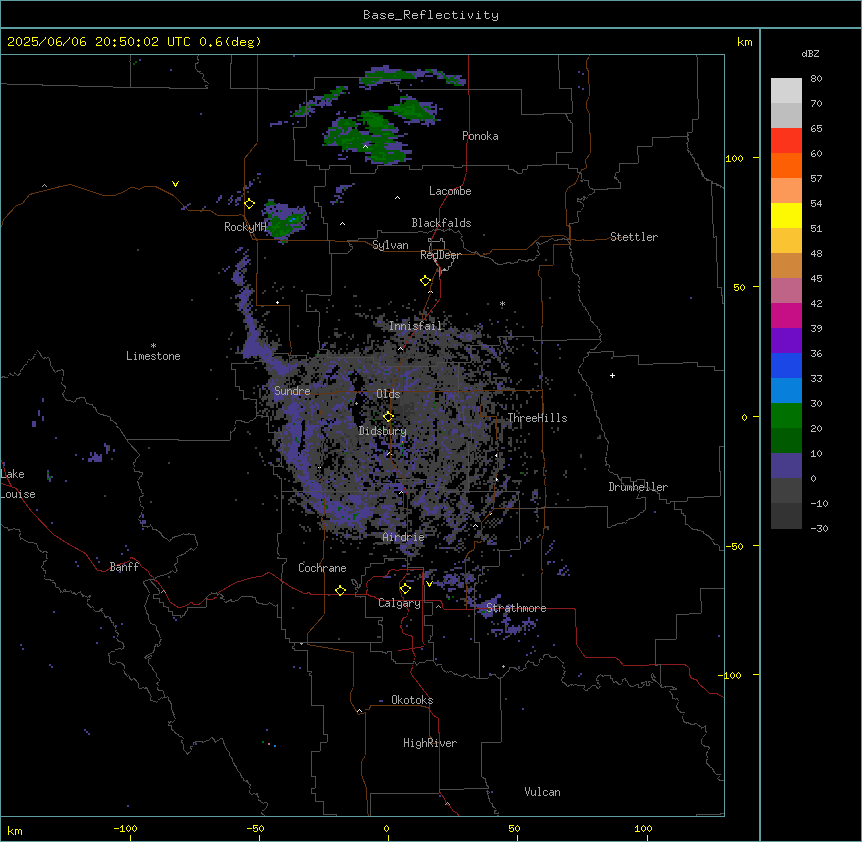This screenshot has height=842, width=862.
Task: Click the yellow diamond marker below Cochrane
Action: (340, 590)
